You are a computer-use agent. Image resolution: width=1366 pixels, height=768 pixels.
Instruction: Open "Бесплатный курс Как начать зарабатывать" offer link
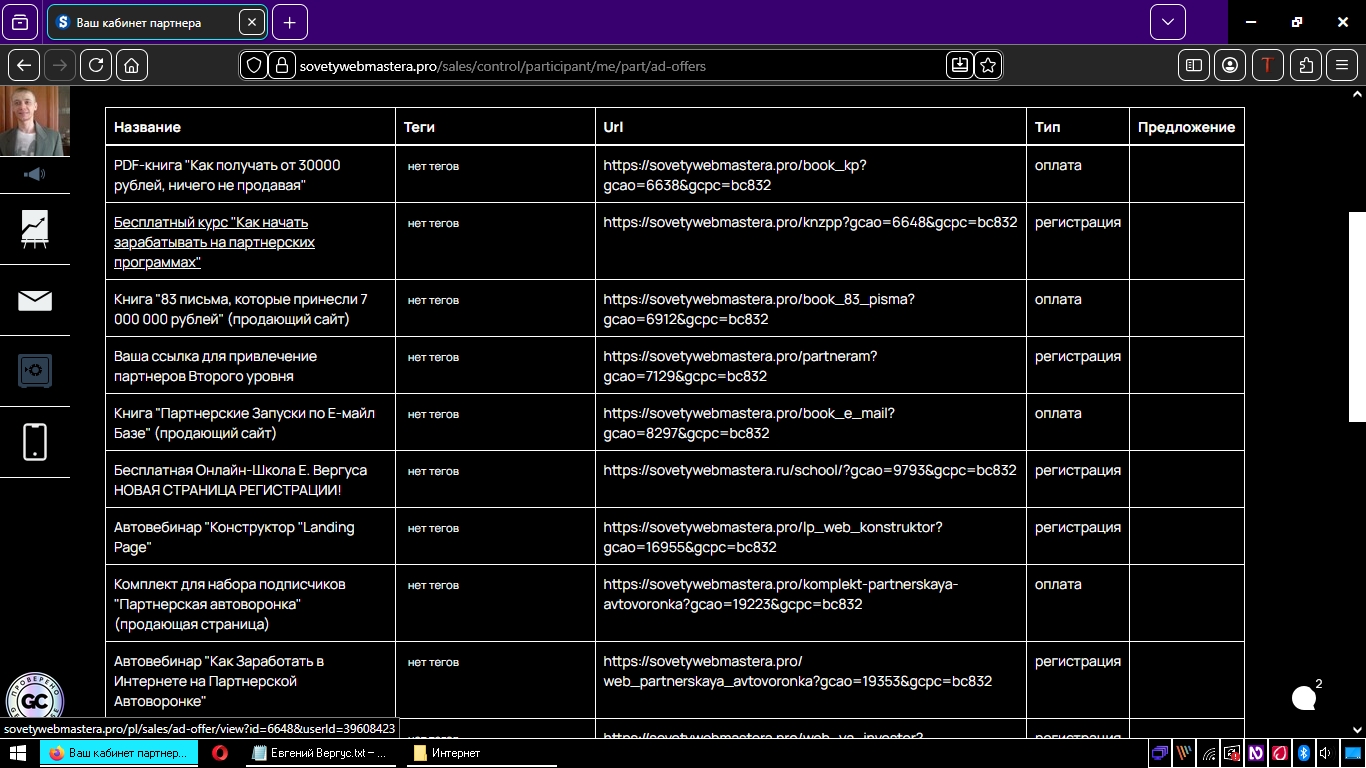pos(214,242)
